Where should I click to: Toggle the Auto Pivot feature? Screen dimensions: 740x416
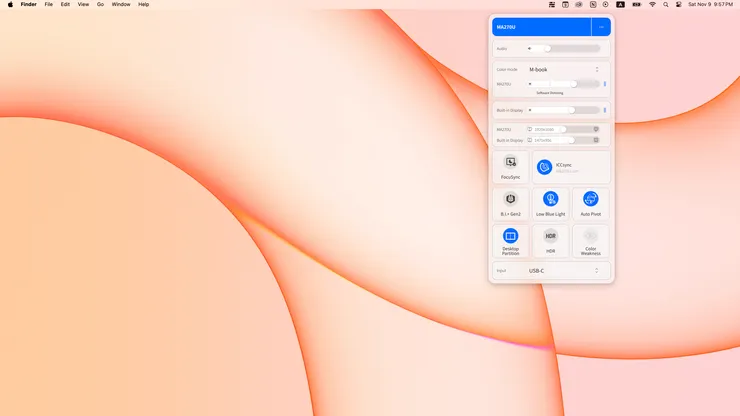(x=590, y=204)
